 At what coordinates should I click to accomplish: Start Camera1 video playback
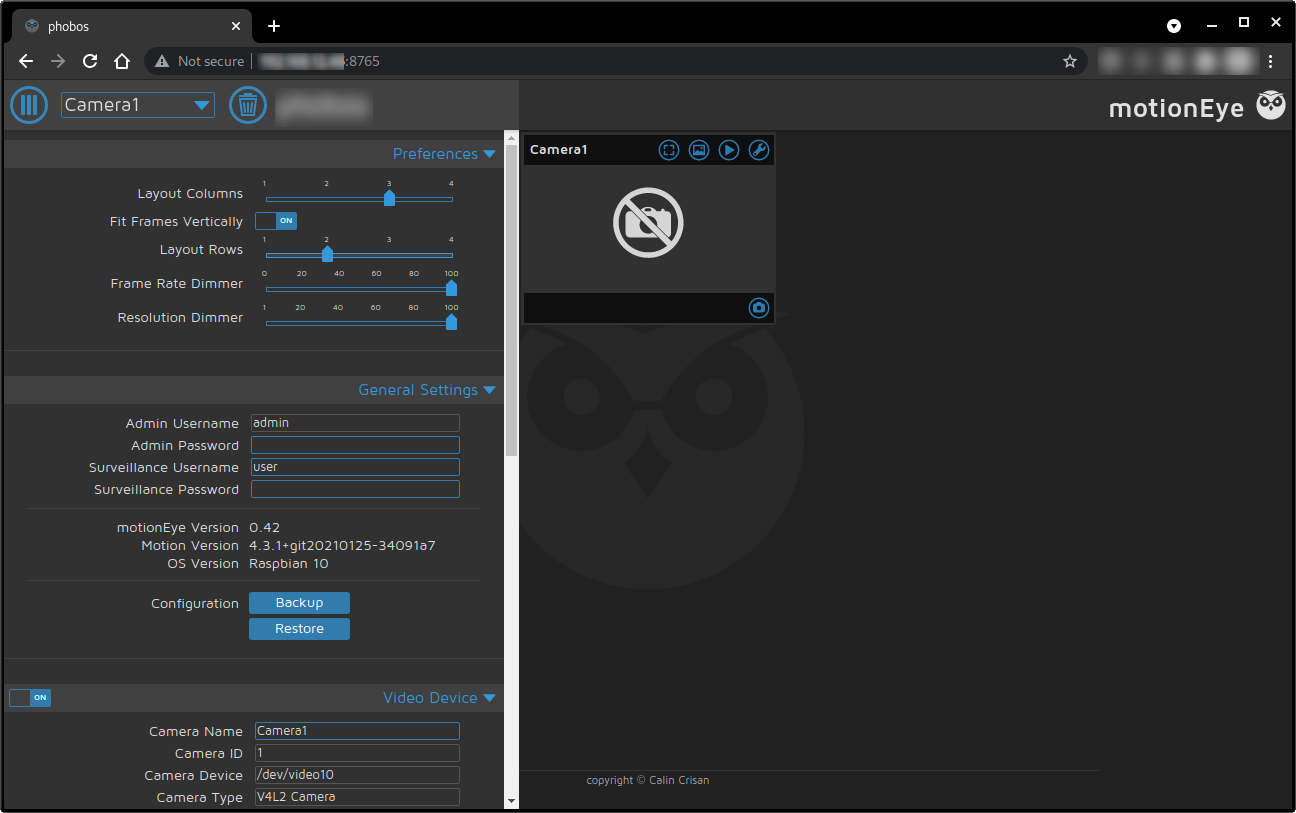728,149
